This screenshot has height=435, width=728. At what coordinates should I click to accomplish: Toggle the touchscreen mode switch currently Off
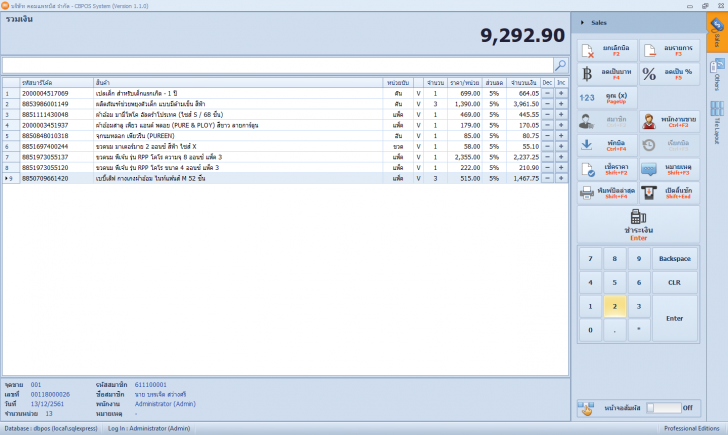coord(664,408)
